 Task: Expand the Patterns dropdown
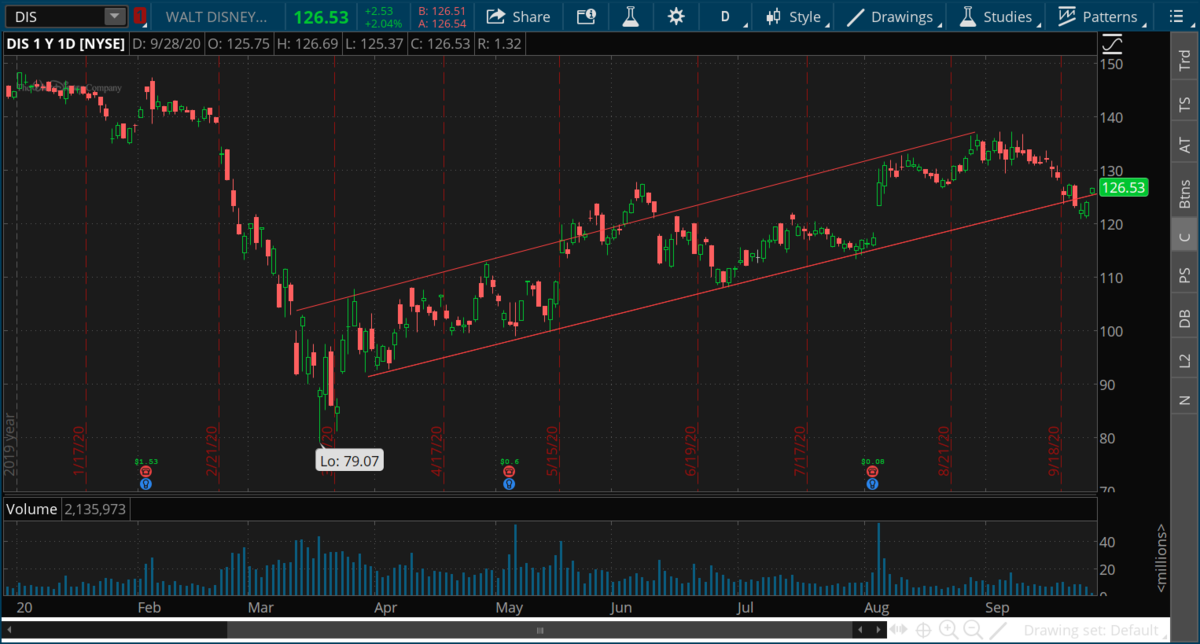click(1098, 17)
